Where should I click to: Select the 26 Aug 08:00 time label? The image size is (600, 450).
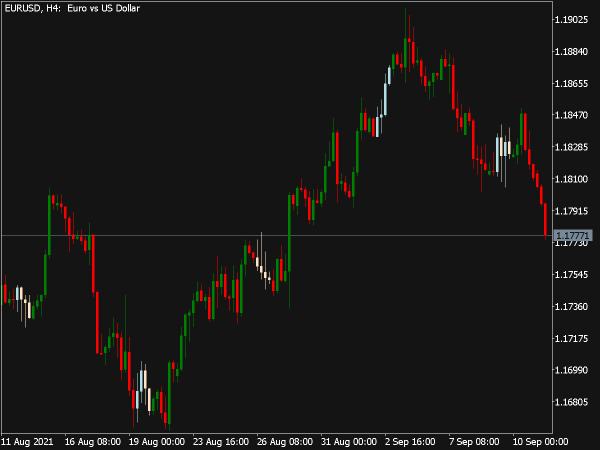pyautogui.click(x=285, y=442)
